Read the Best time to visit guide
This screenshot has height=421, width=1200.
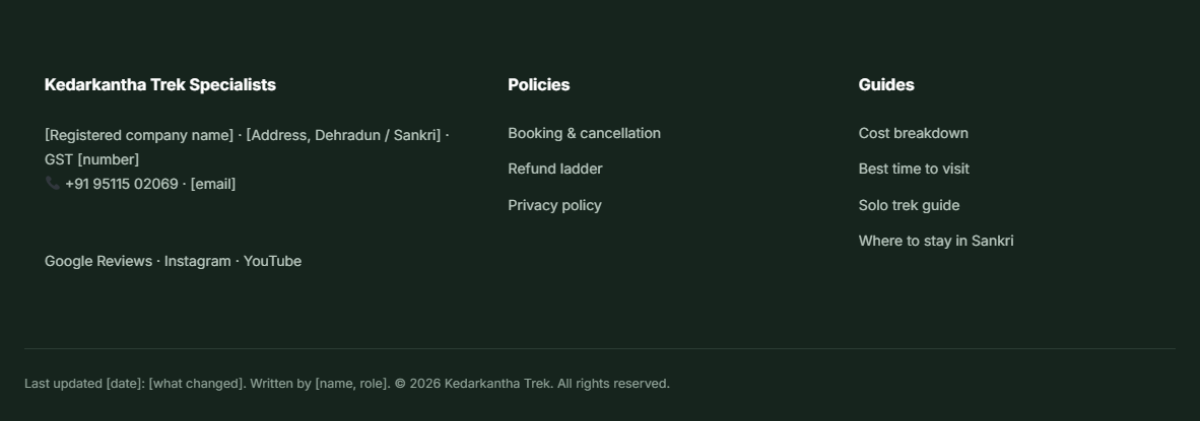pos(914,169)
